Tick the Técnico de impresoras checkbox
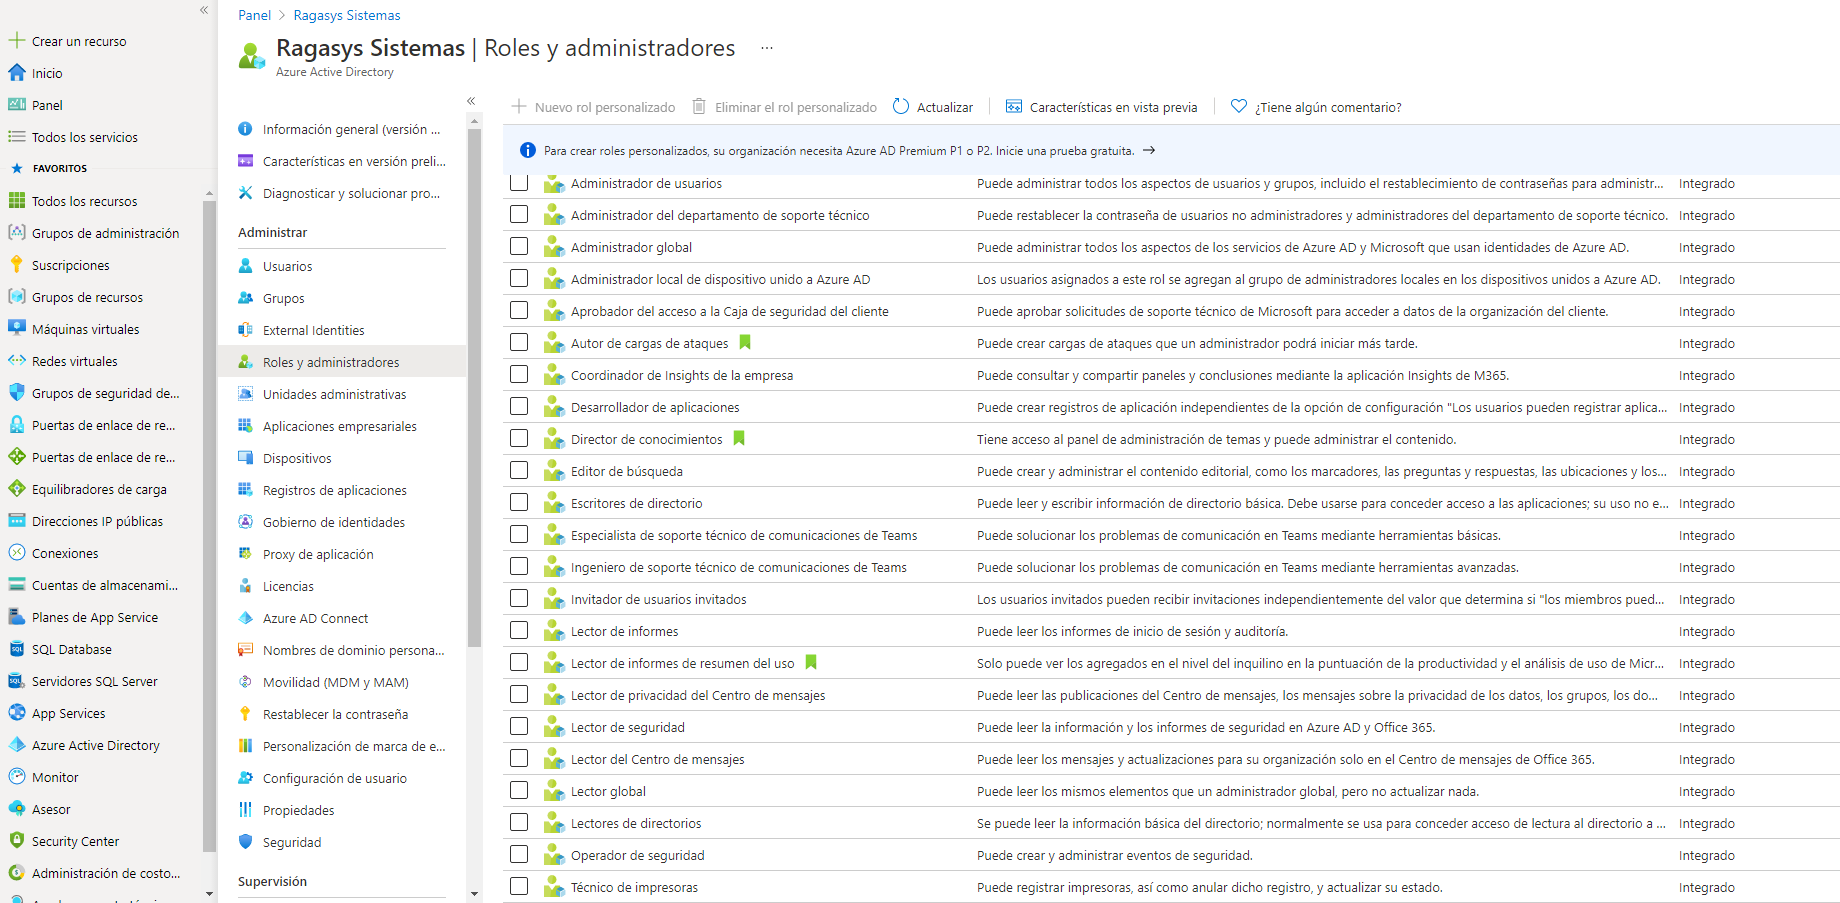 (x=519, y=886)
